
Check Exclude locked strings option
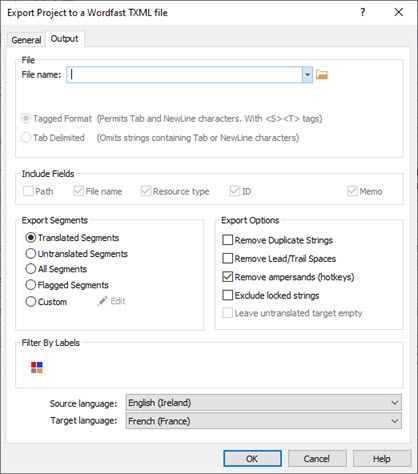[227, 295]
